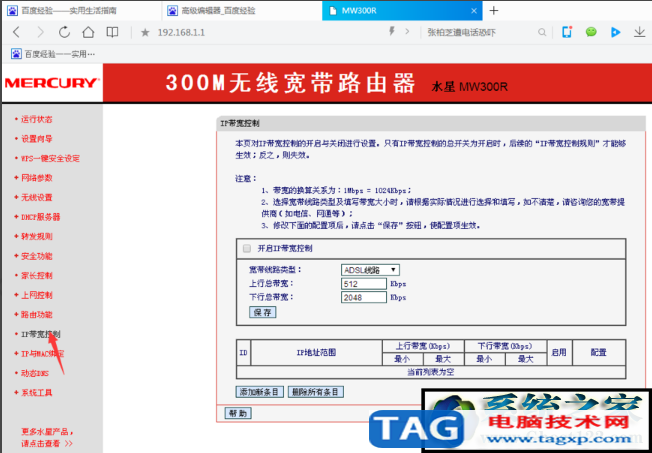The width and height of the screenshot is (652, 453).
Task: Expand DHCP服务器 in the sidebar
Action: (40, 217)
